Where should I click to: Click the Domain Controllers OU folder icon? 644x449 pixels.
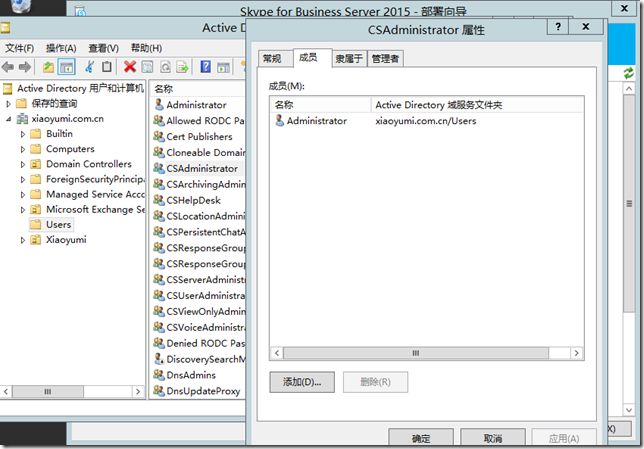36,164
